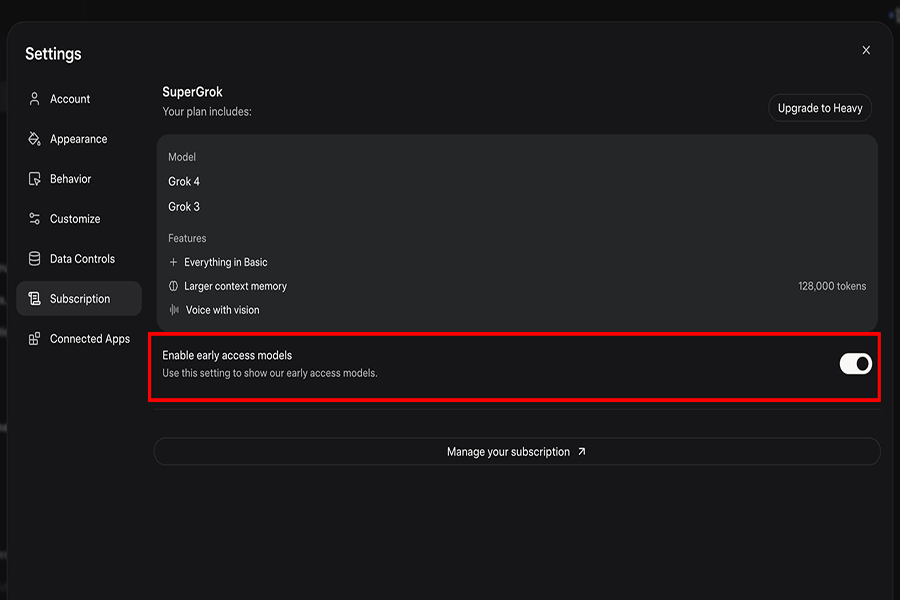Screen dimensions: 900x600
Task: Click the Data Controls database icon
Action: tap(34, 259)
